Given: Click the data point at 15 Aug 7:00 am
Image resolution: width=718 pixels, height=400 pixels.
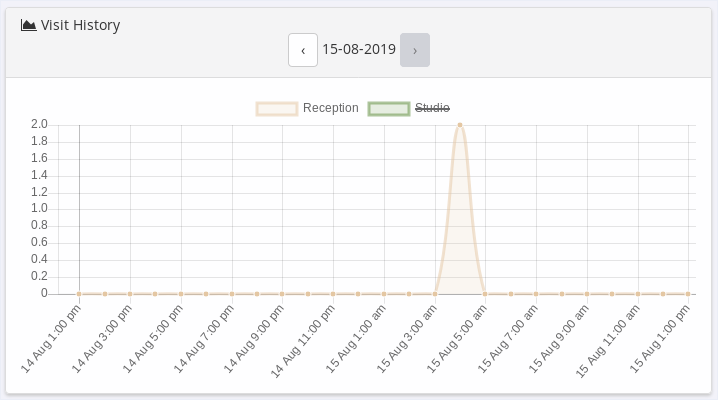Looking at the screenshot, I should tap(536, 294).
